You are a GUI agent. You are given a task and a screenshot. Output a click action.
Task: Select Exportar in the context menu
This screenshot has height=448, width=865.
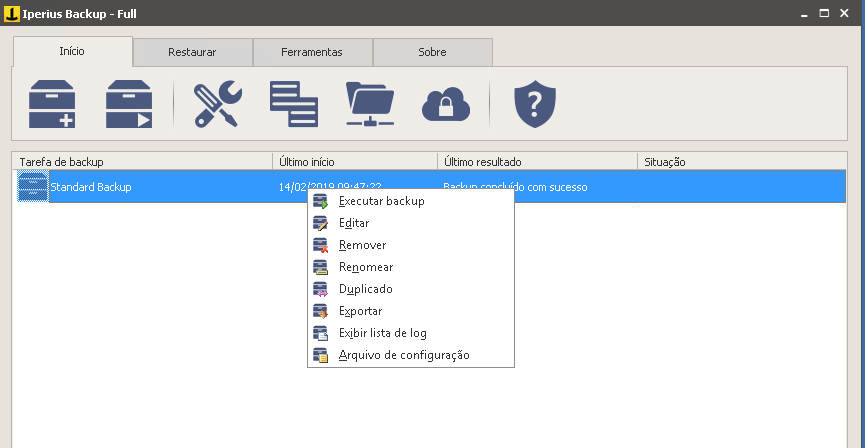coord(410,311)
